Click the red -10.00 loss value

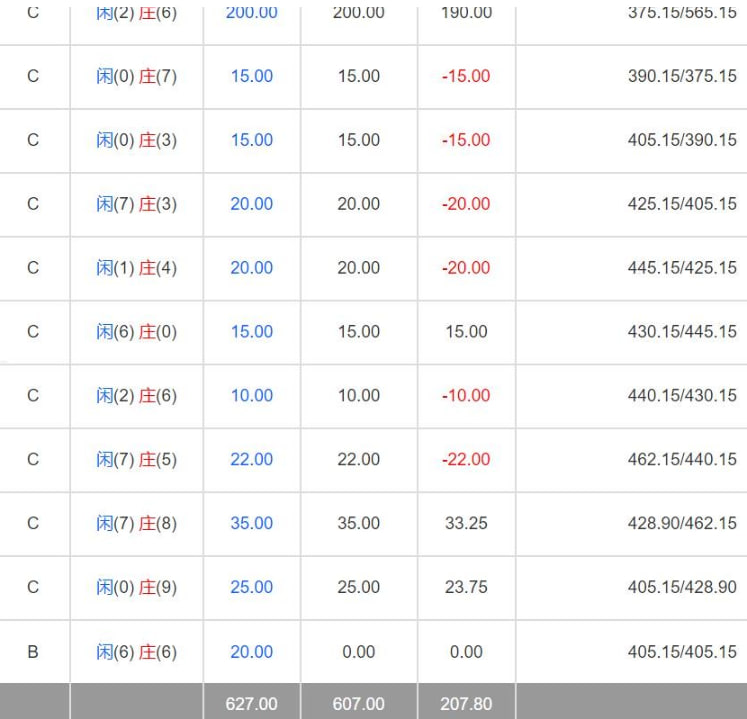[466, 395]
